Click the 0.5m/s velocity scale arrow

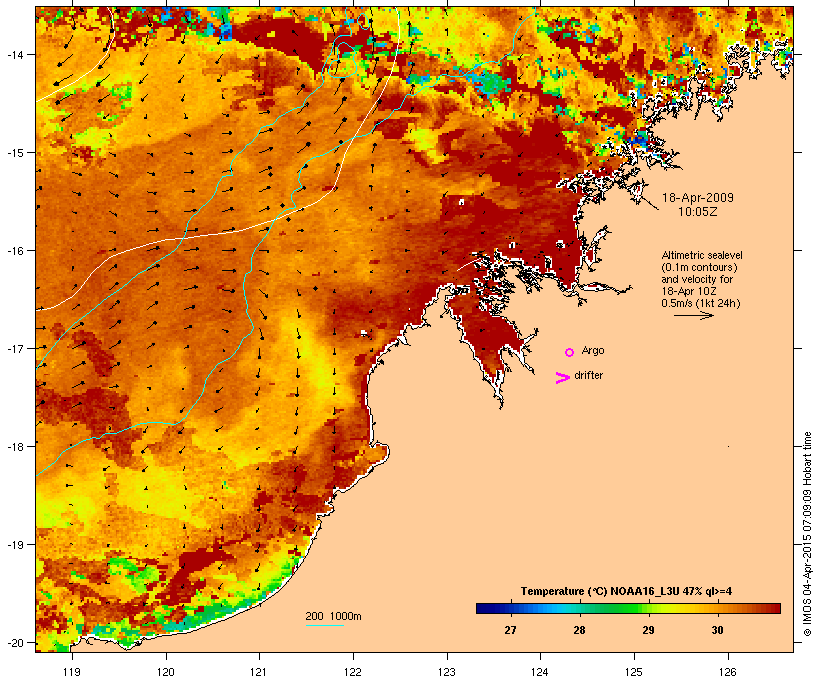click(693, 315)
